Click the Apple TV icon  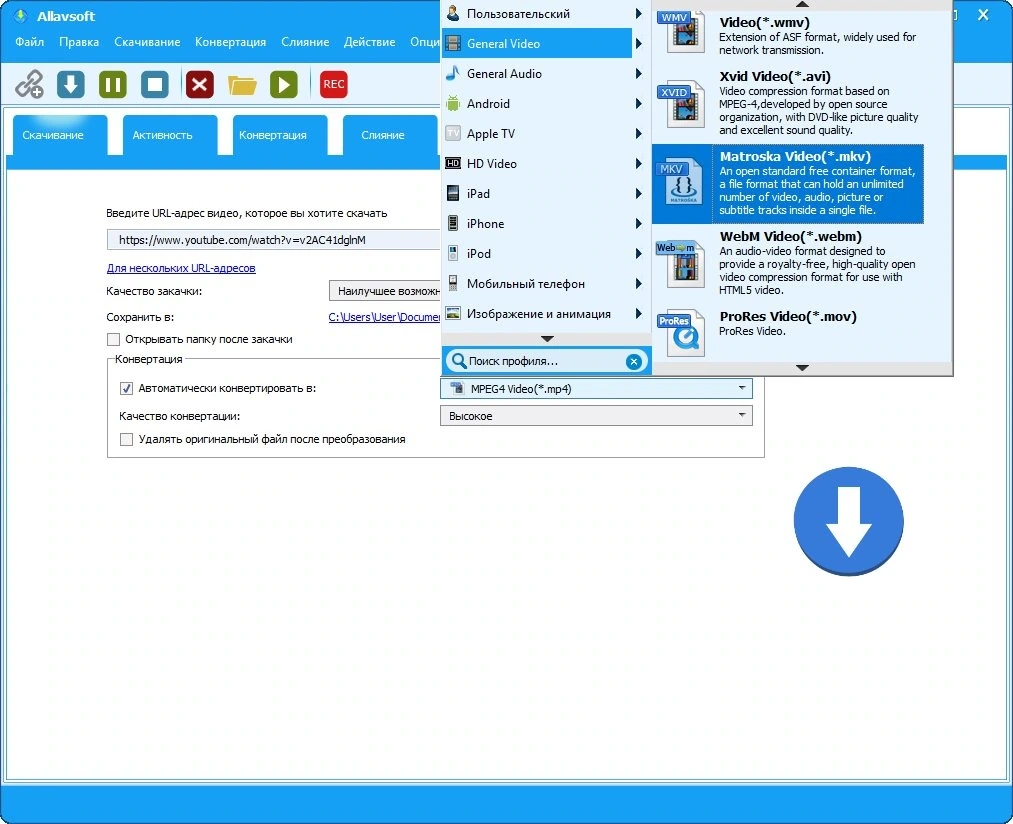[x=454, y=133]
